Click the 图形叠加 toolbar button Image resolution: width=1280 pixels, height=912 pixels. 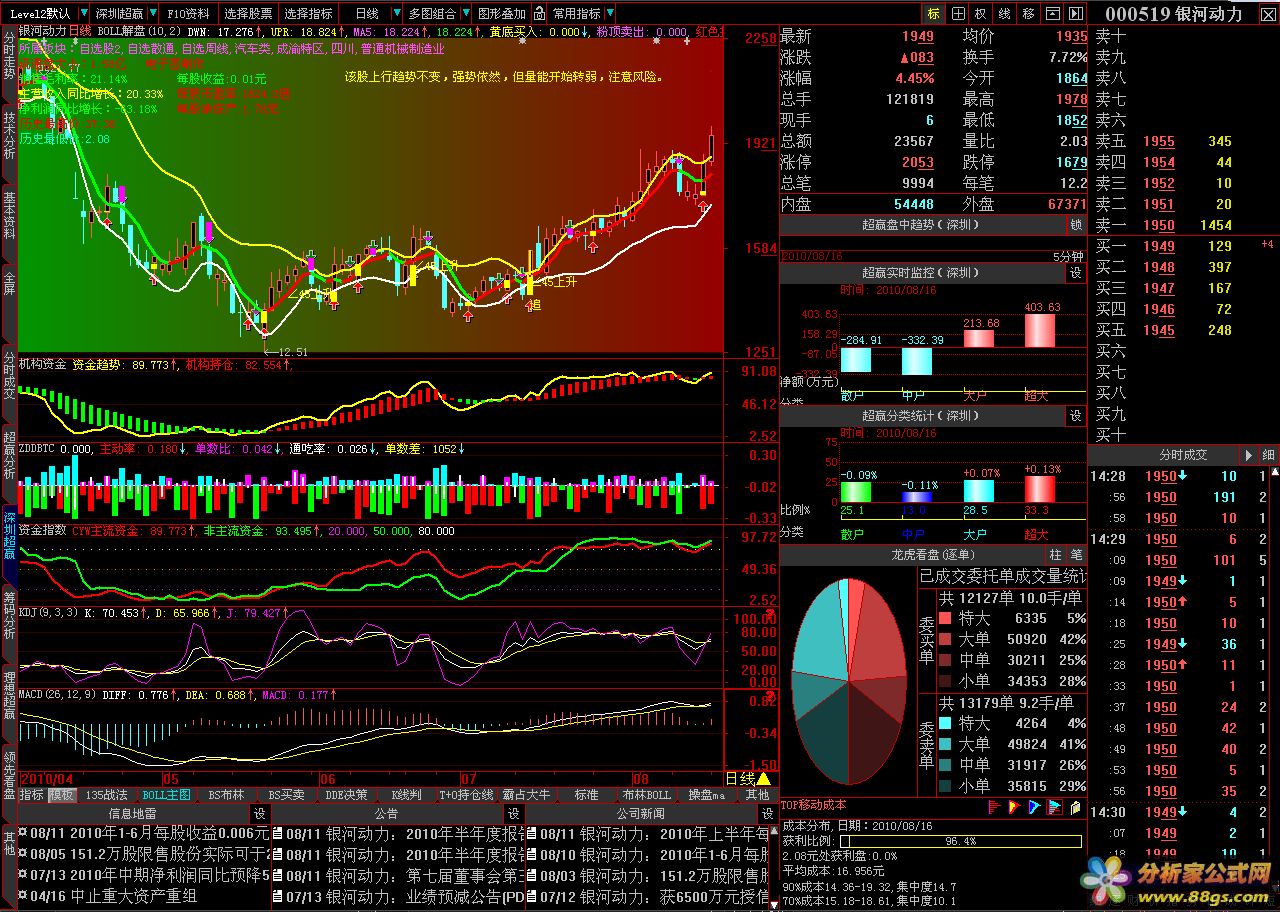pos(502,14)
